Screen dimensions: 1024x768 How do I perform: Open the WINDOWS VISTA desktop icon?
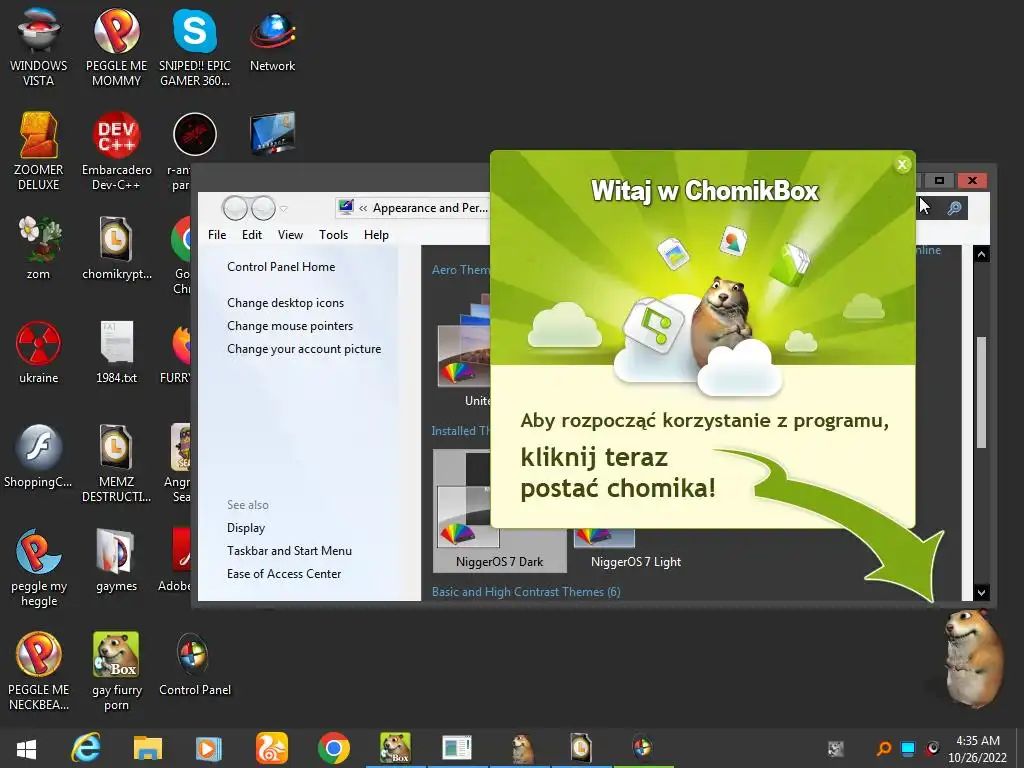click(x=39, y=47)
